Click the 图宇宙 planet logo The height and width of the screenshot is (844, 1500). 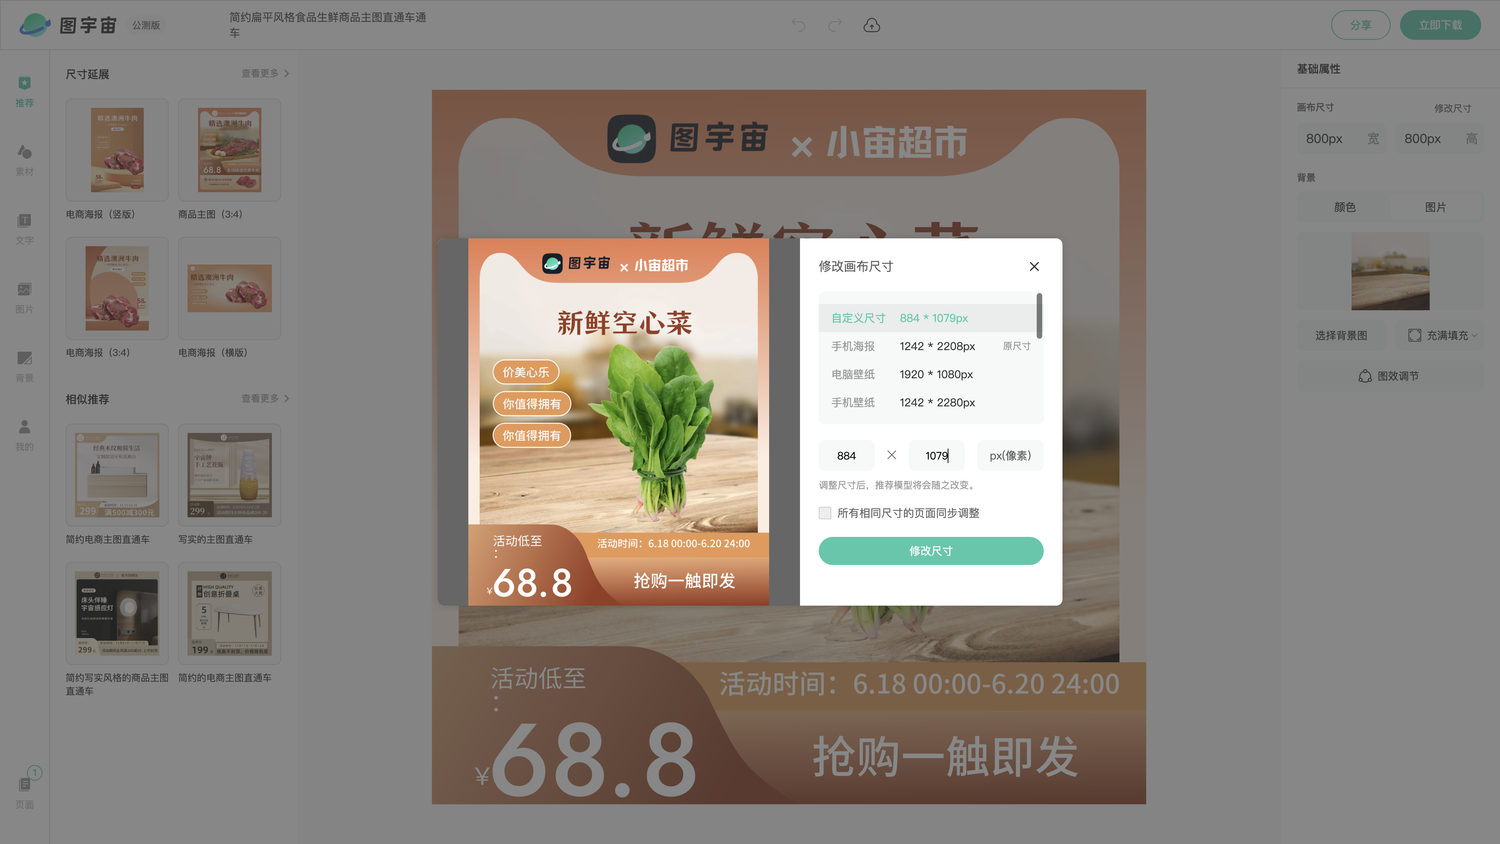[x=35, y=25]
